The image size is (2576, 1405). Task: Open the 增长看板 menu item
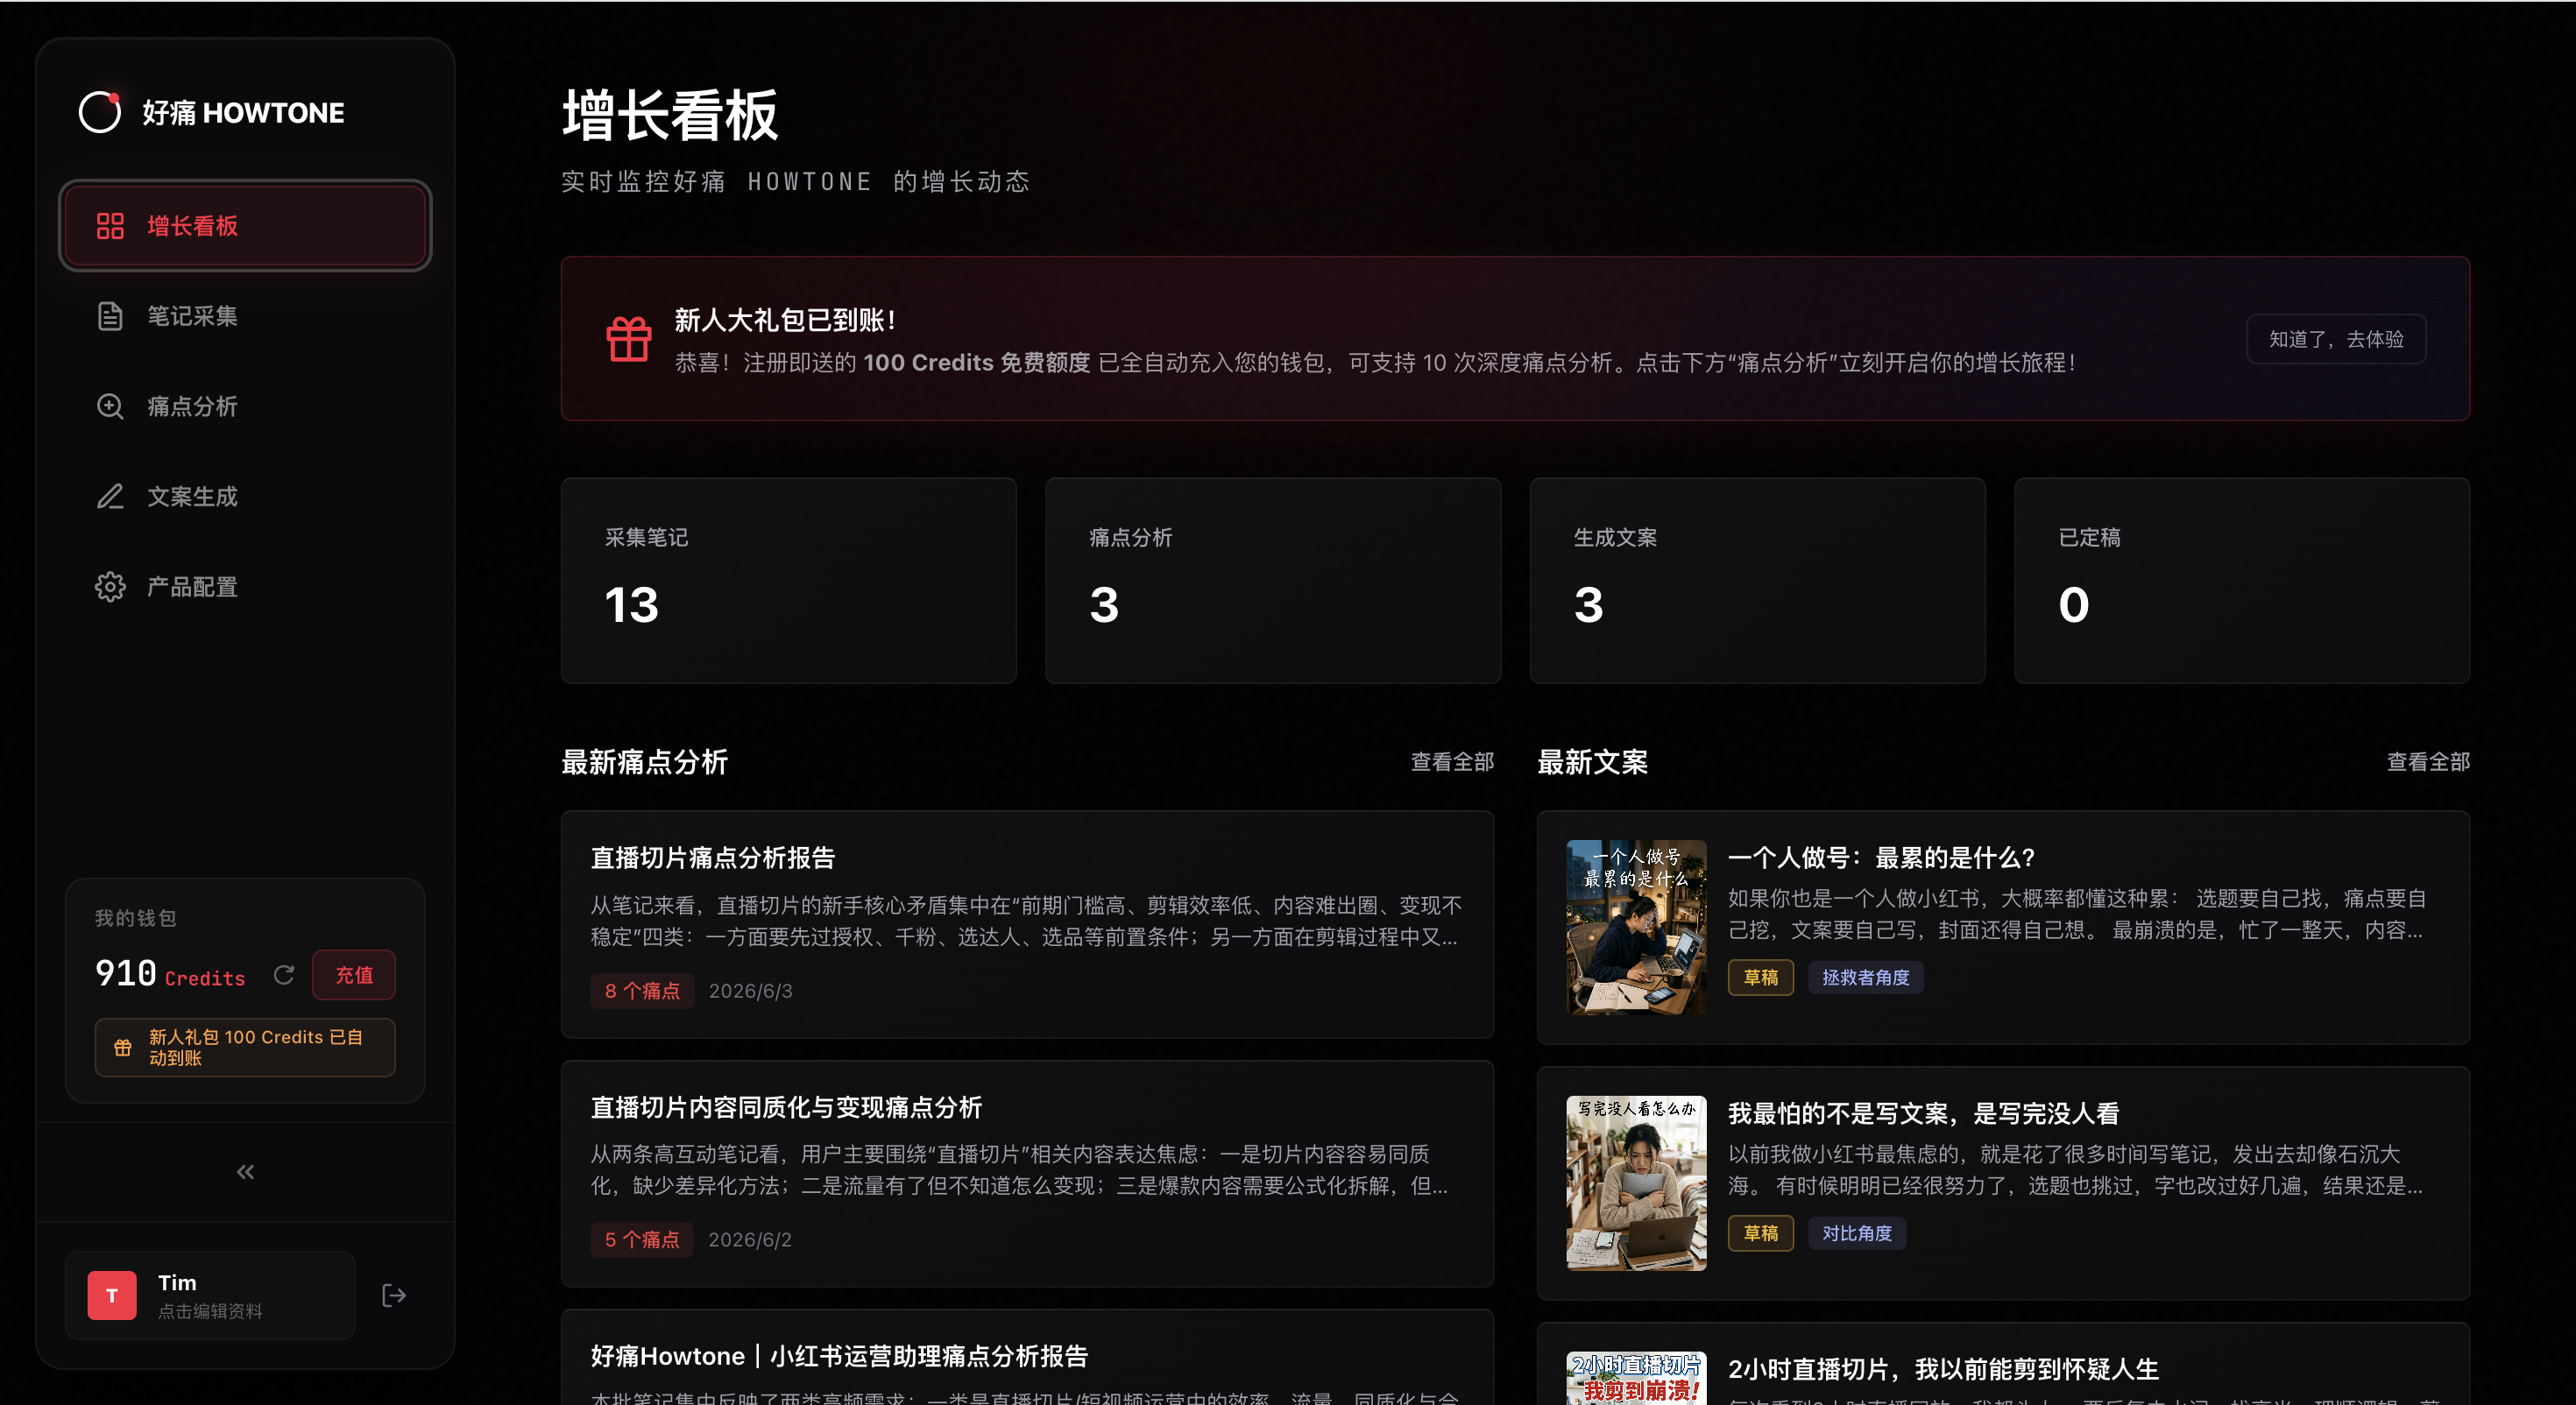tap(245, 226)
